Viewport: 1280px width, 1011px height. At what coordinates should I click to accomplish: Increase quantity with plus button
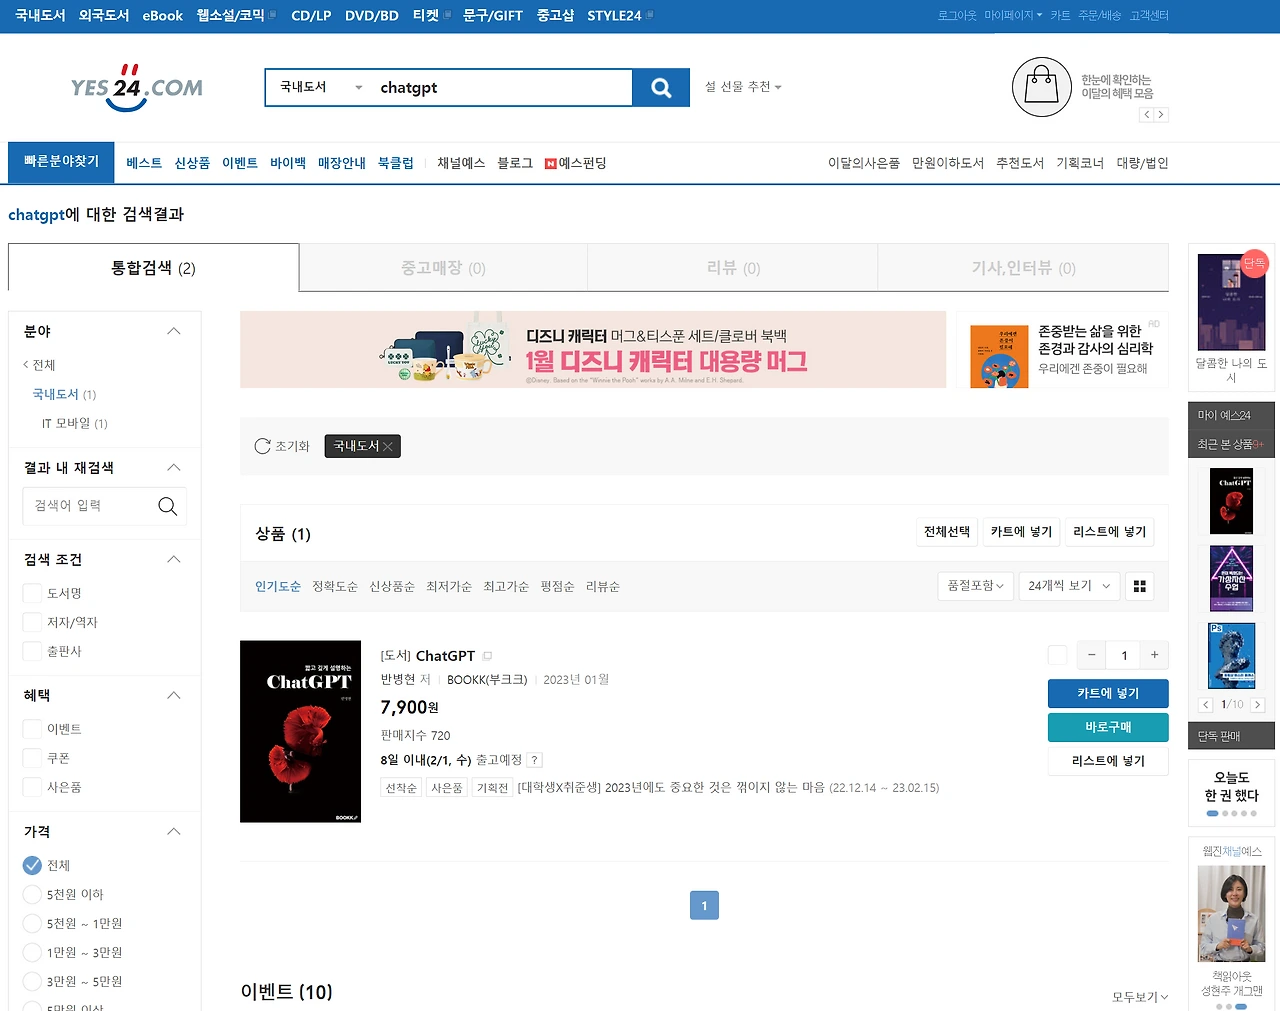1154,655
